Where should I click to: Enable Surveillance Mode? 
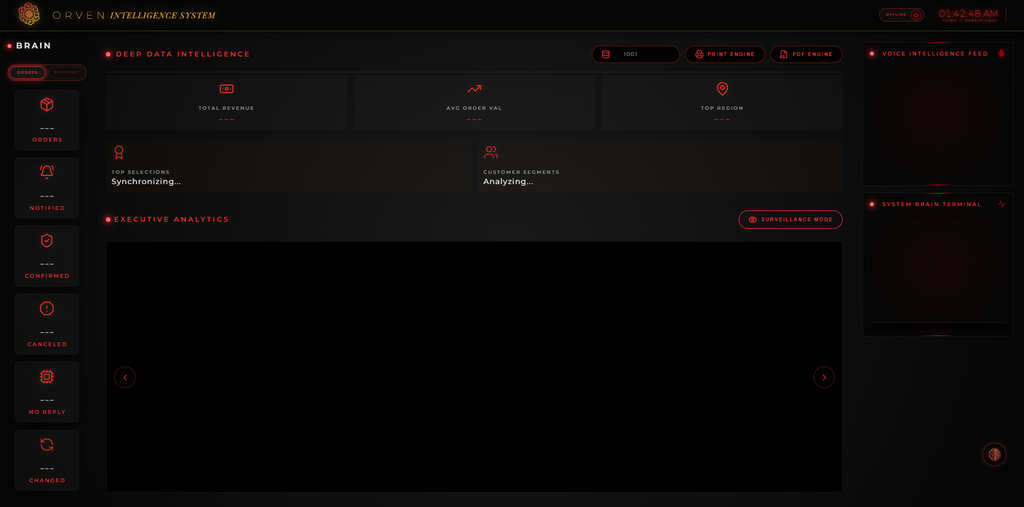pyautogui.click(x=790, y=220)
